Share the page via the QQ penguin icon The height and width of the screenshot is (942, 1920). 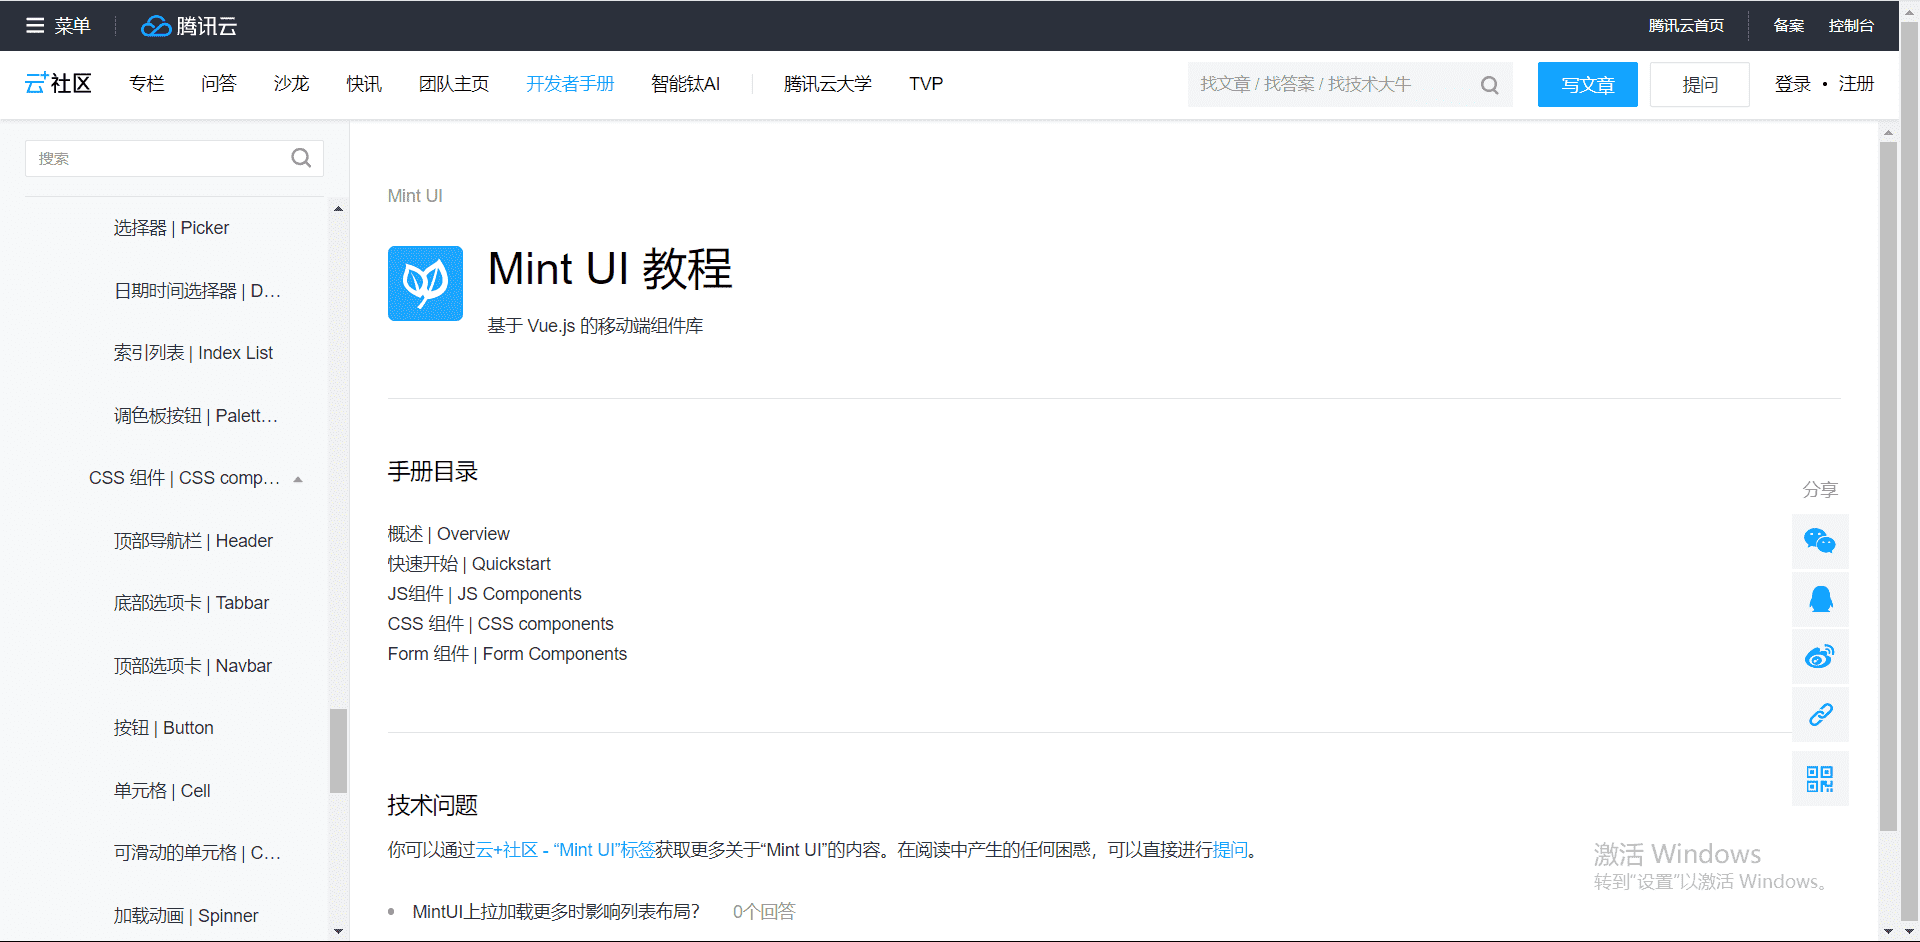click(1820, 599)
